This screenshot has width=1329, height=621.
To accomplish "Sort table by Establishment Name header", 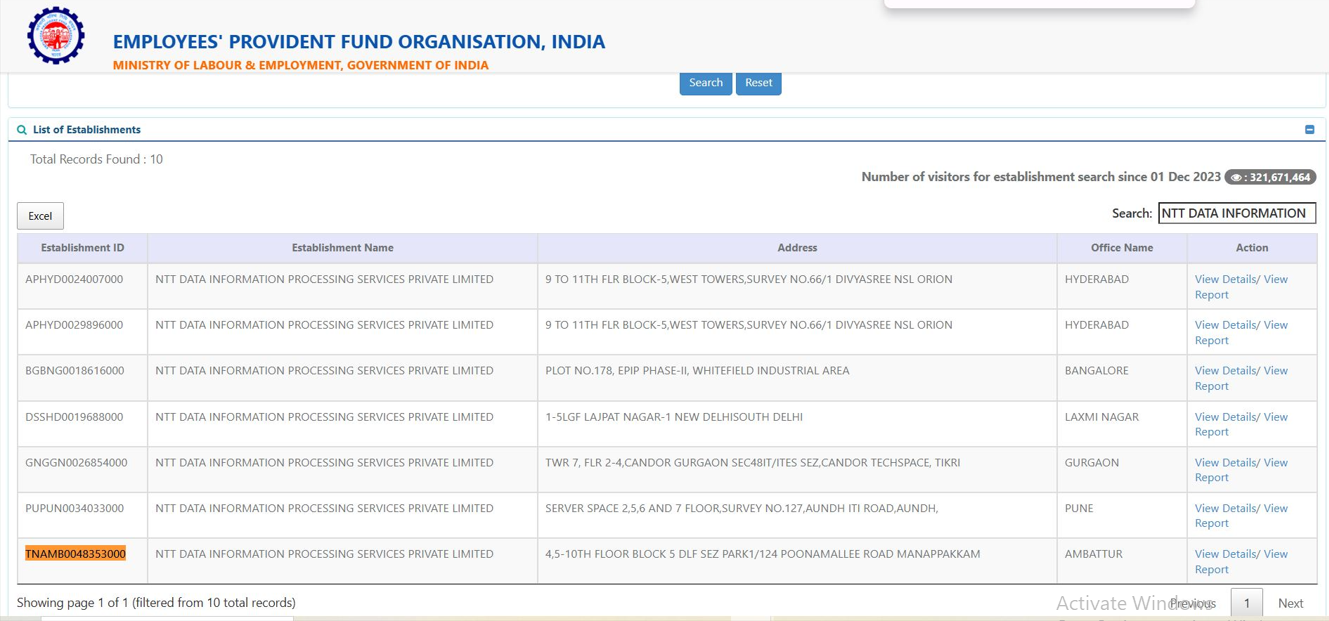I will coord(342,248).
